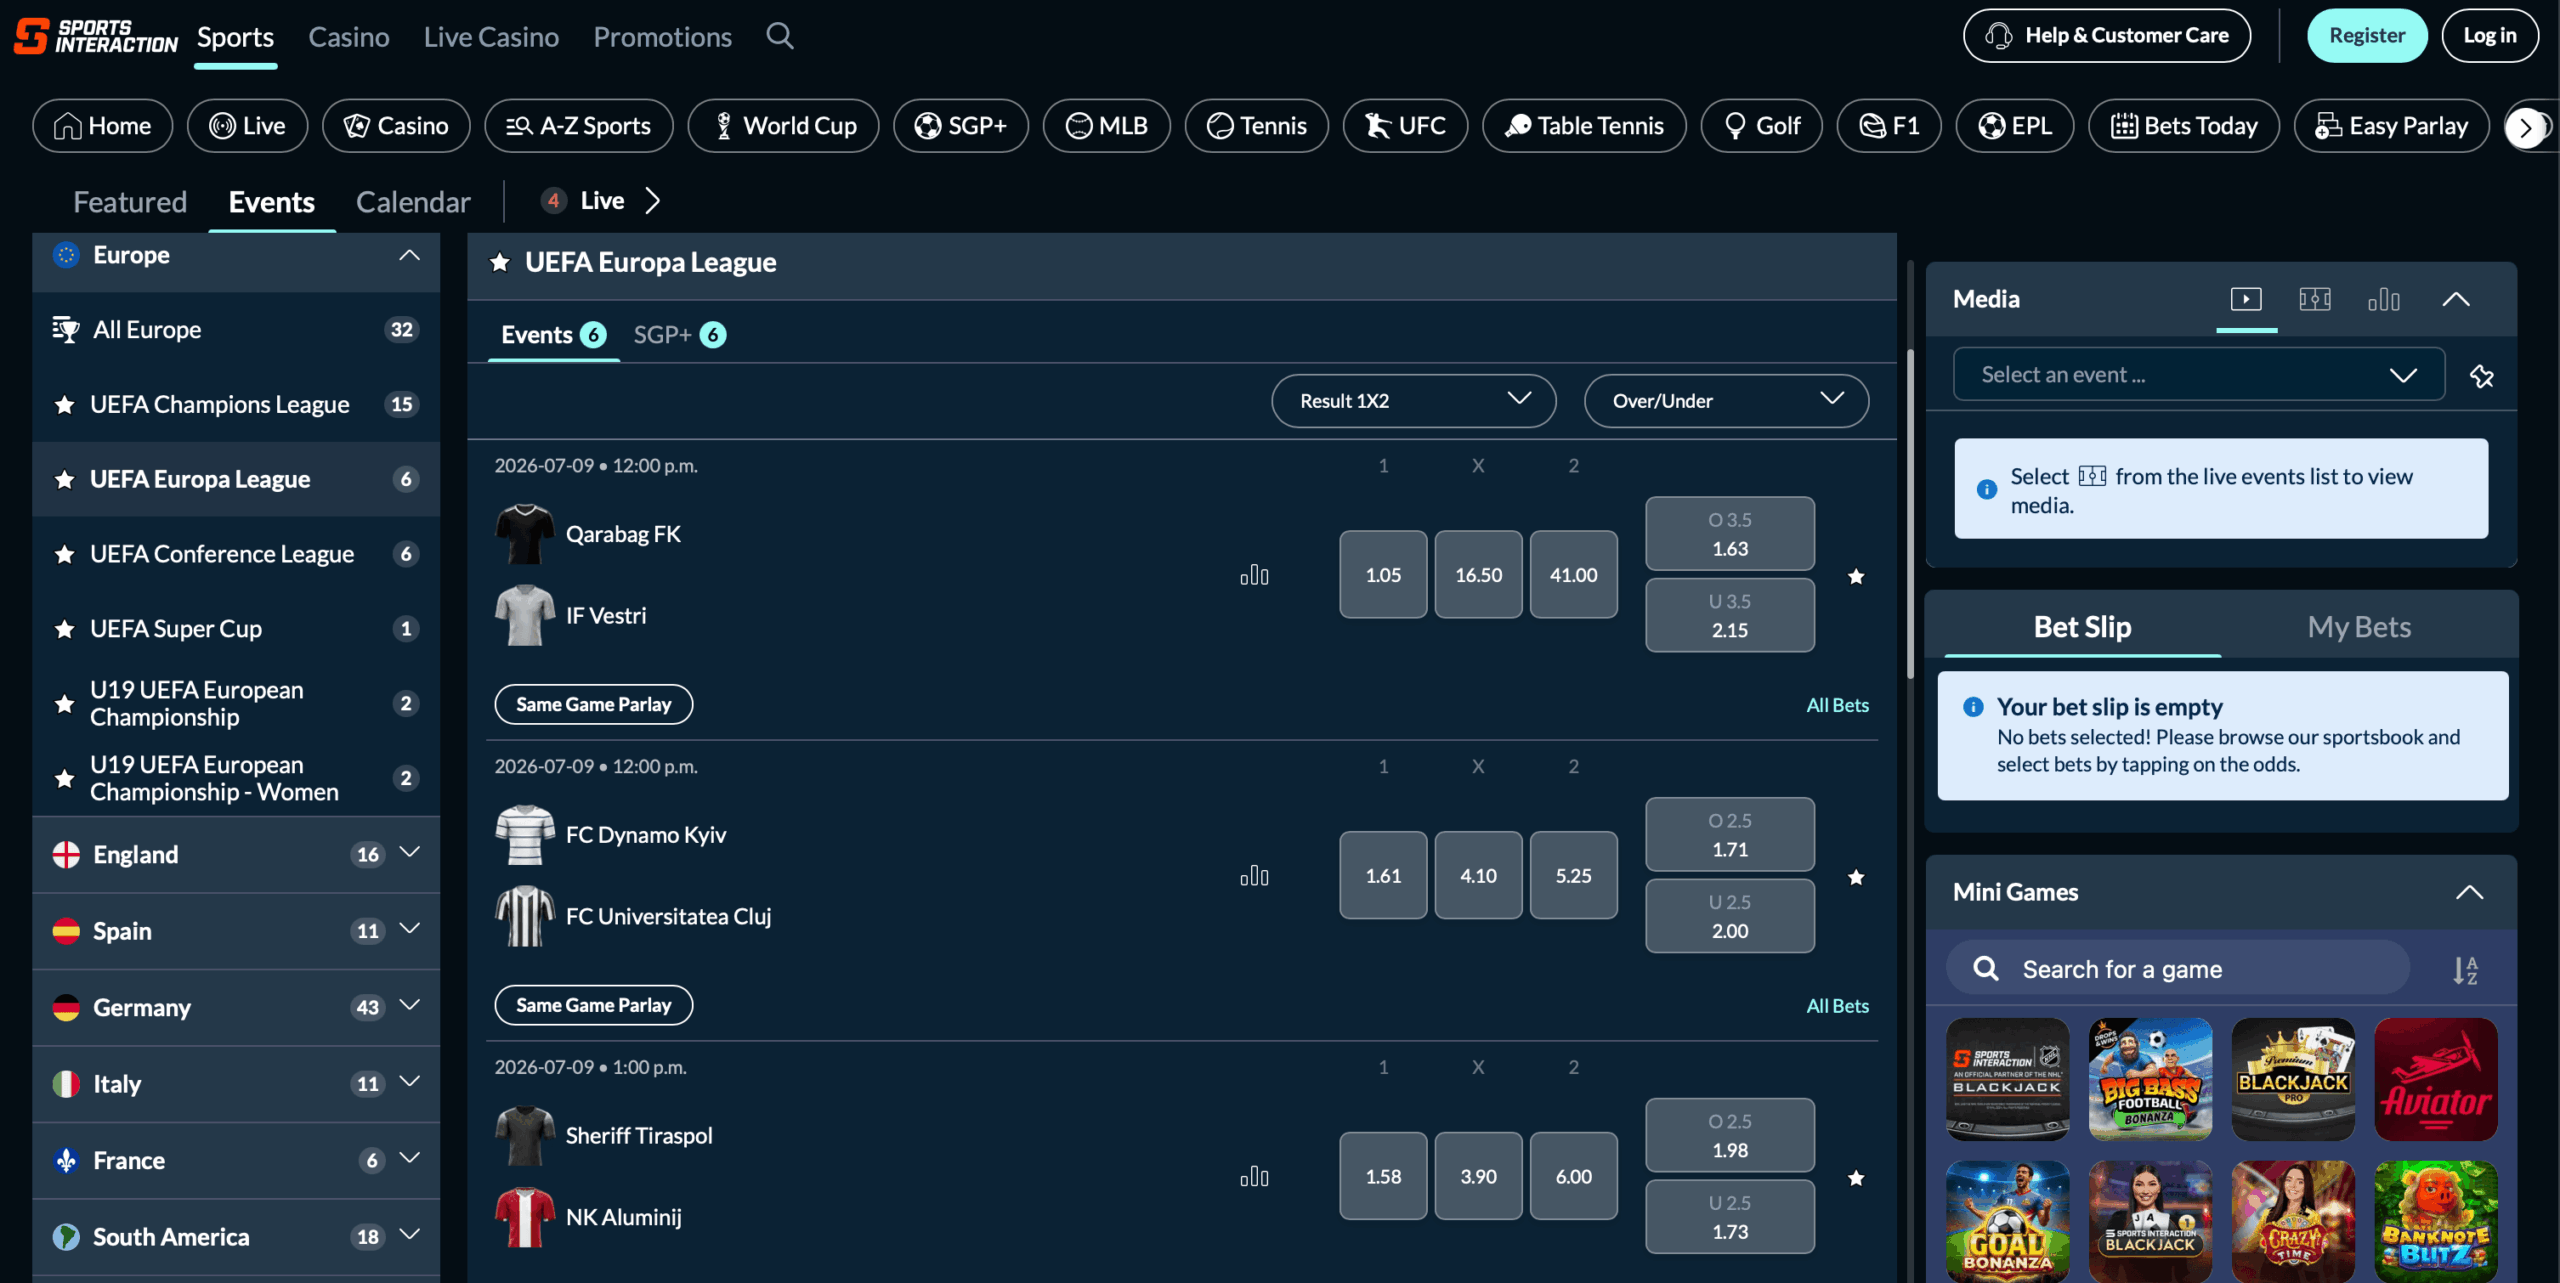Select Over 3.5 odds 1.63
Viewport: 2560px width, 1283px height.
click(1730, 534)
